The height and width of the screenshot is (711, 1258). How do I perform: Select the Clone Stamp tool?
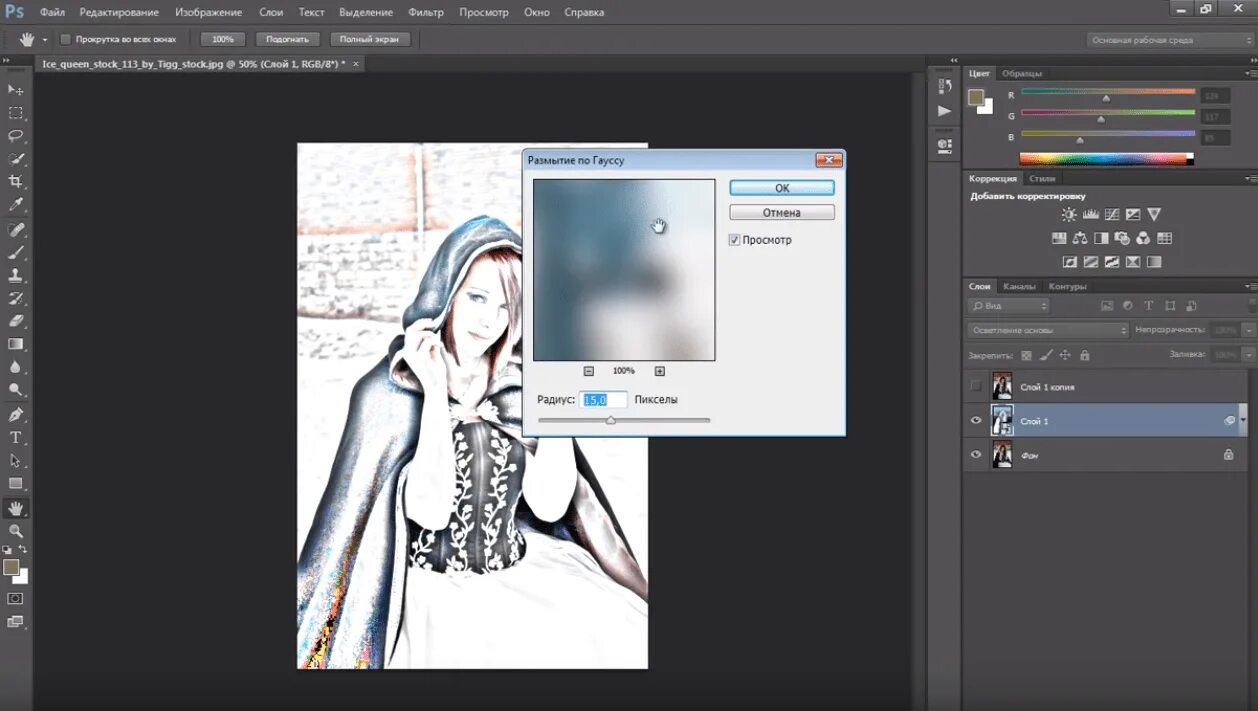pos(16,275)
